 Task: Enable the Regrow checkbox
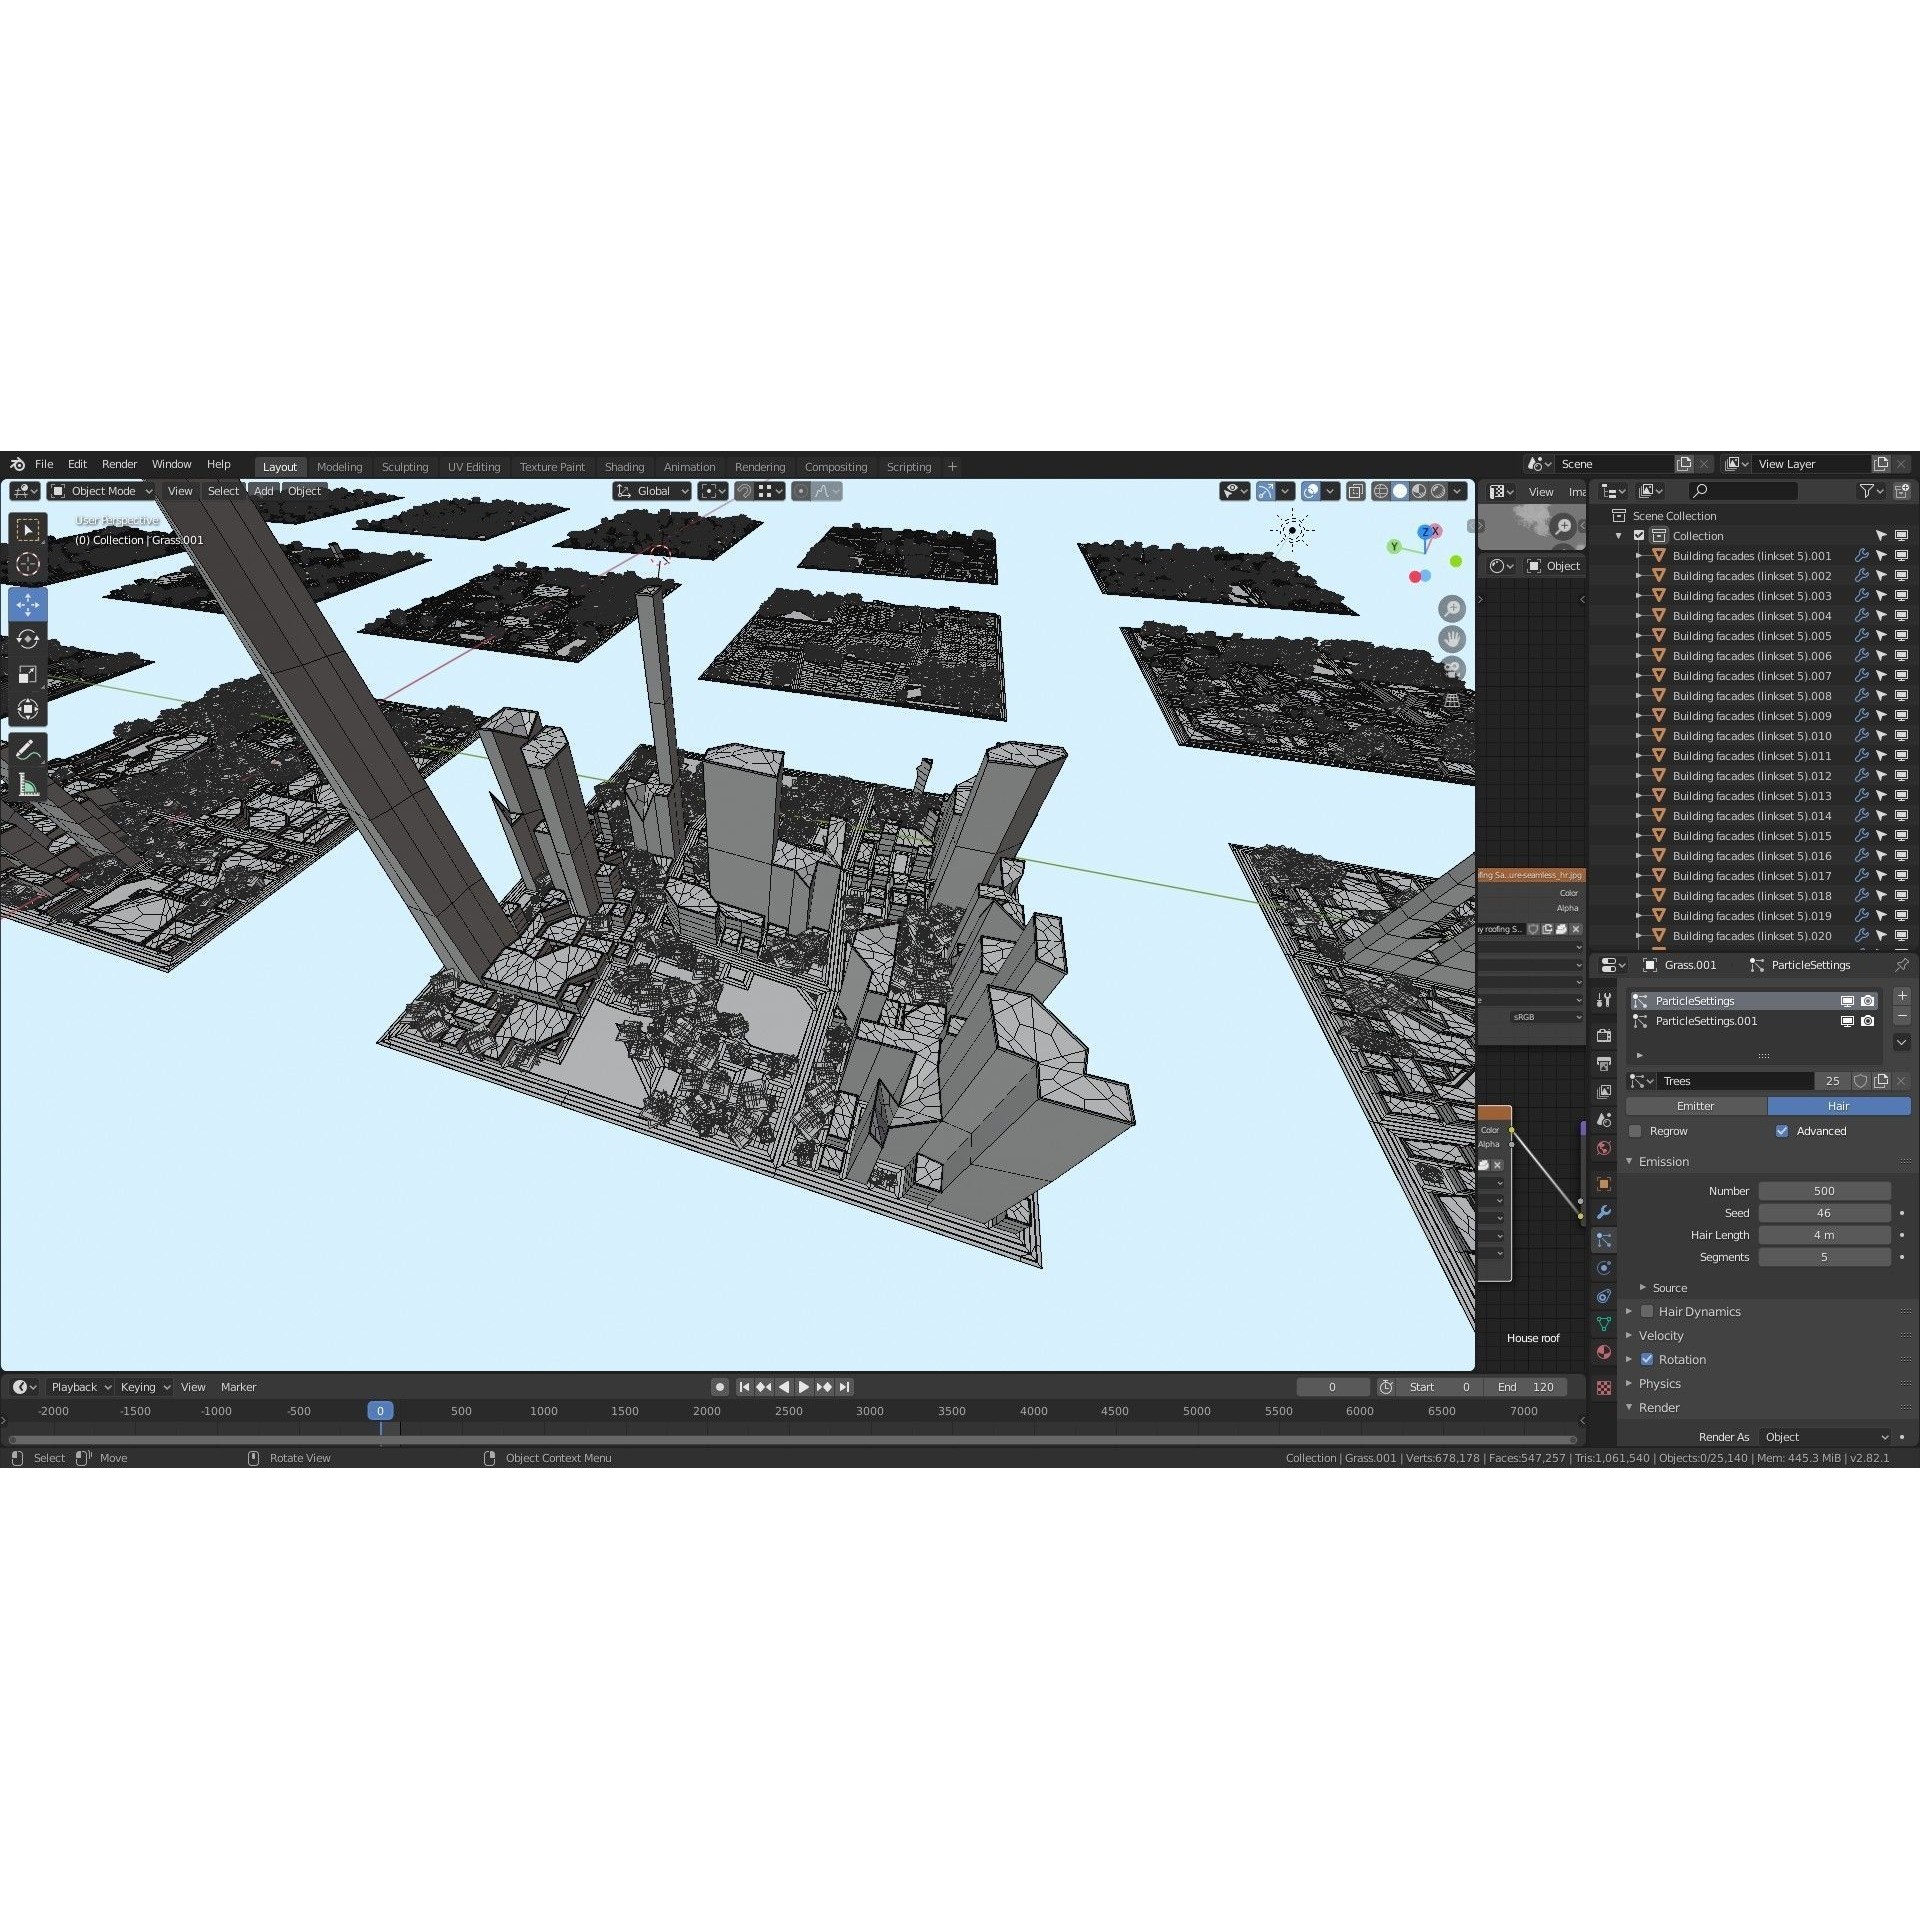1637,1131
